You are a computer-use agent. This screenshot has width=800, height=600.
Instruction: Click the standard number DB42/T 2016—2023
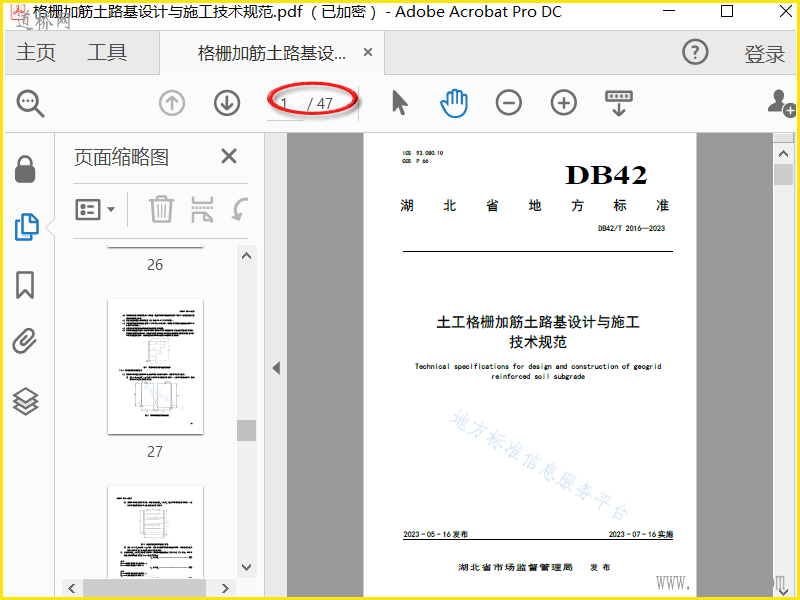coord(631,228)
